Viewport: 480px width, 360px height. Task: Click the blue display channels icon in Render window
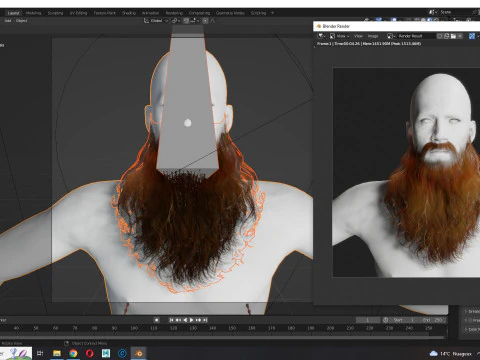point(472,36)
